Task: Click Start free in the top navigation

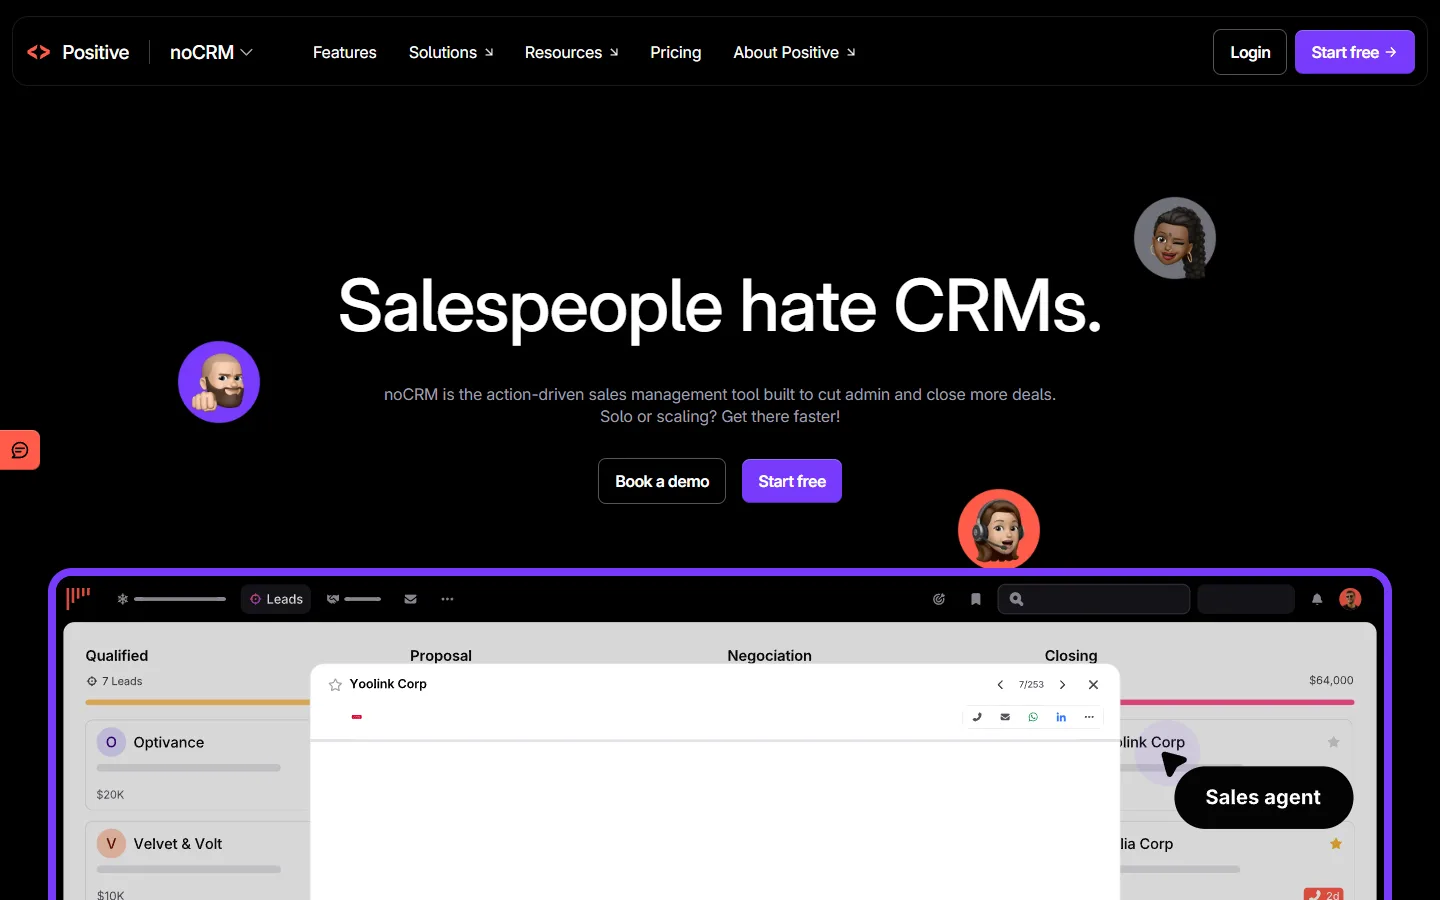Action: pos(1354,52)
